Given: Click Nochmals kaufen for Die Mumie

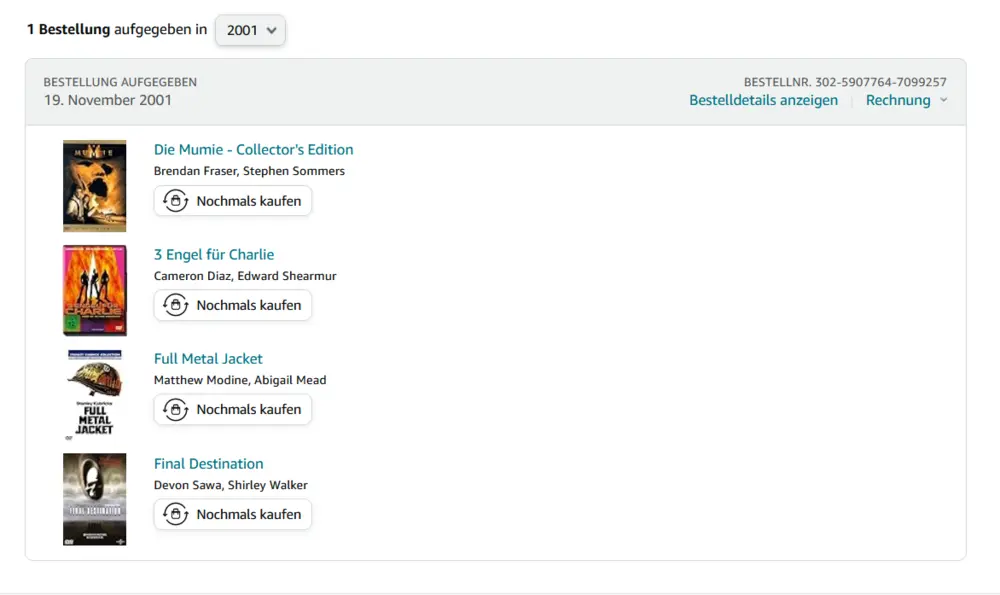Looking at the screenshot, I should [x=233, y=201].
